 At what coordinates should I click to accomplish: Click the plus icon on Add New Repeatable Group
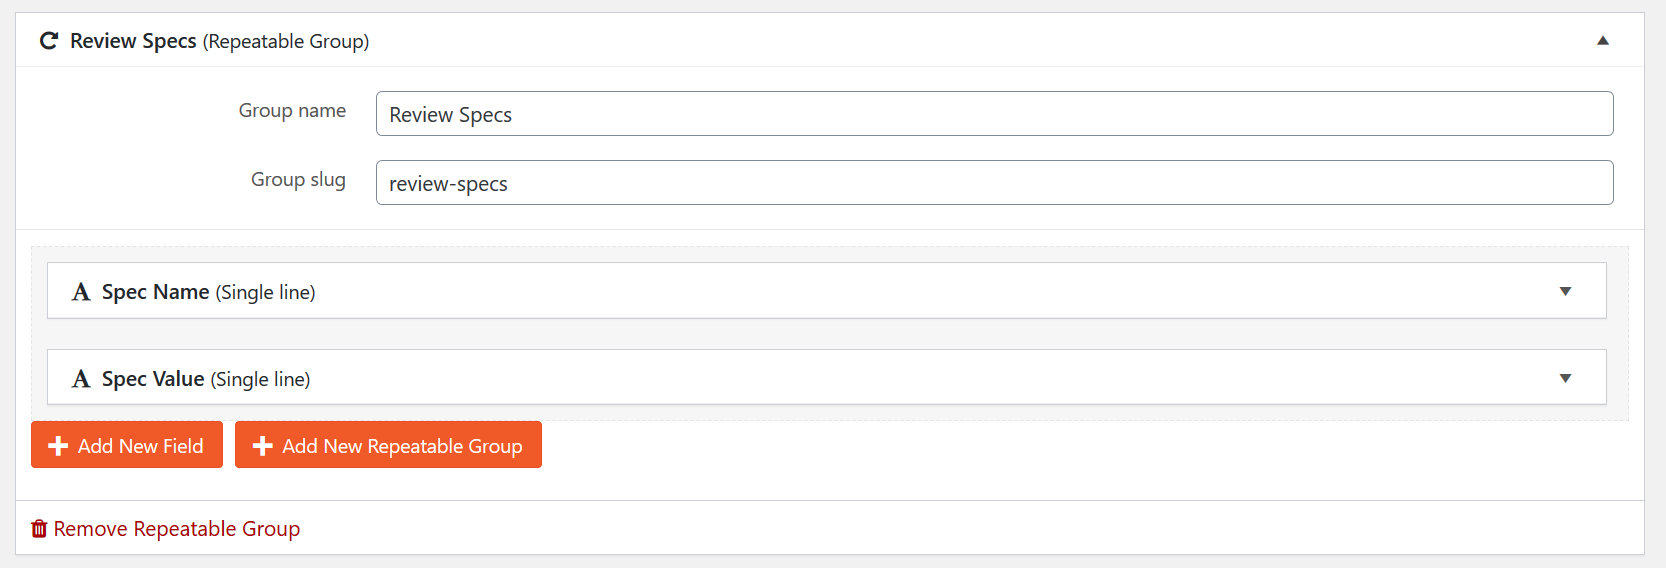(x=262, y=446)
